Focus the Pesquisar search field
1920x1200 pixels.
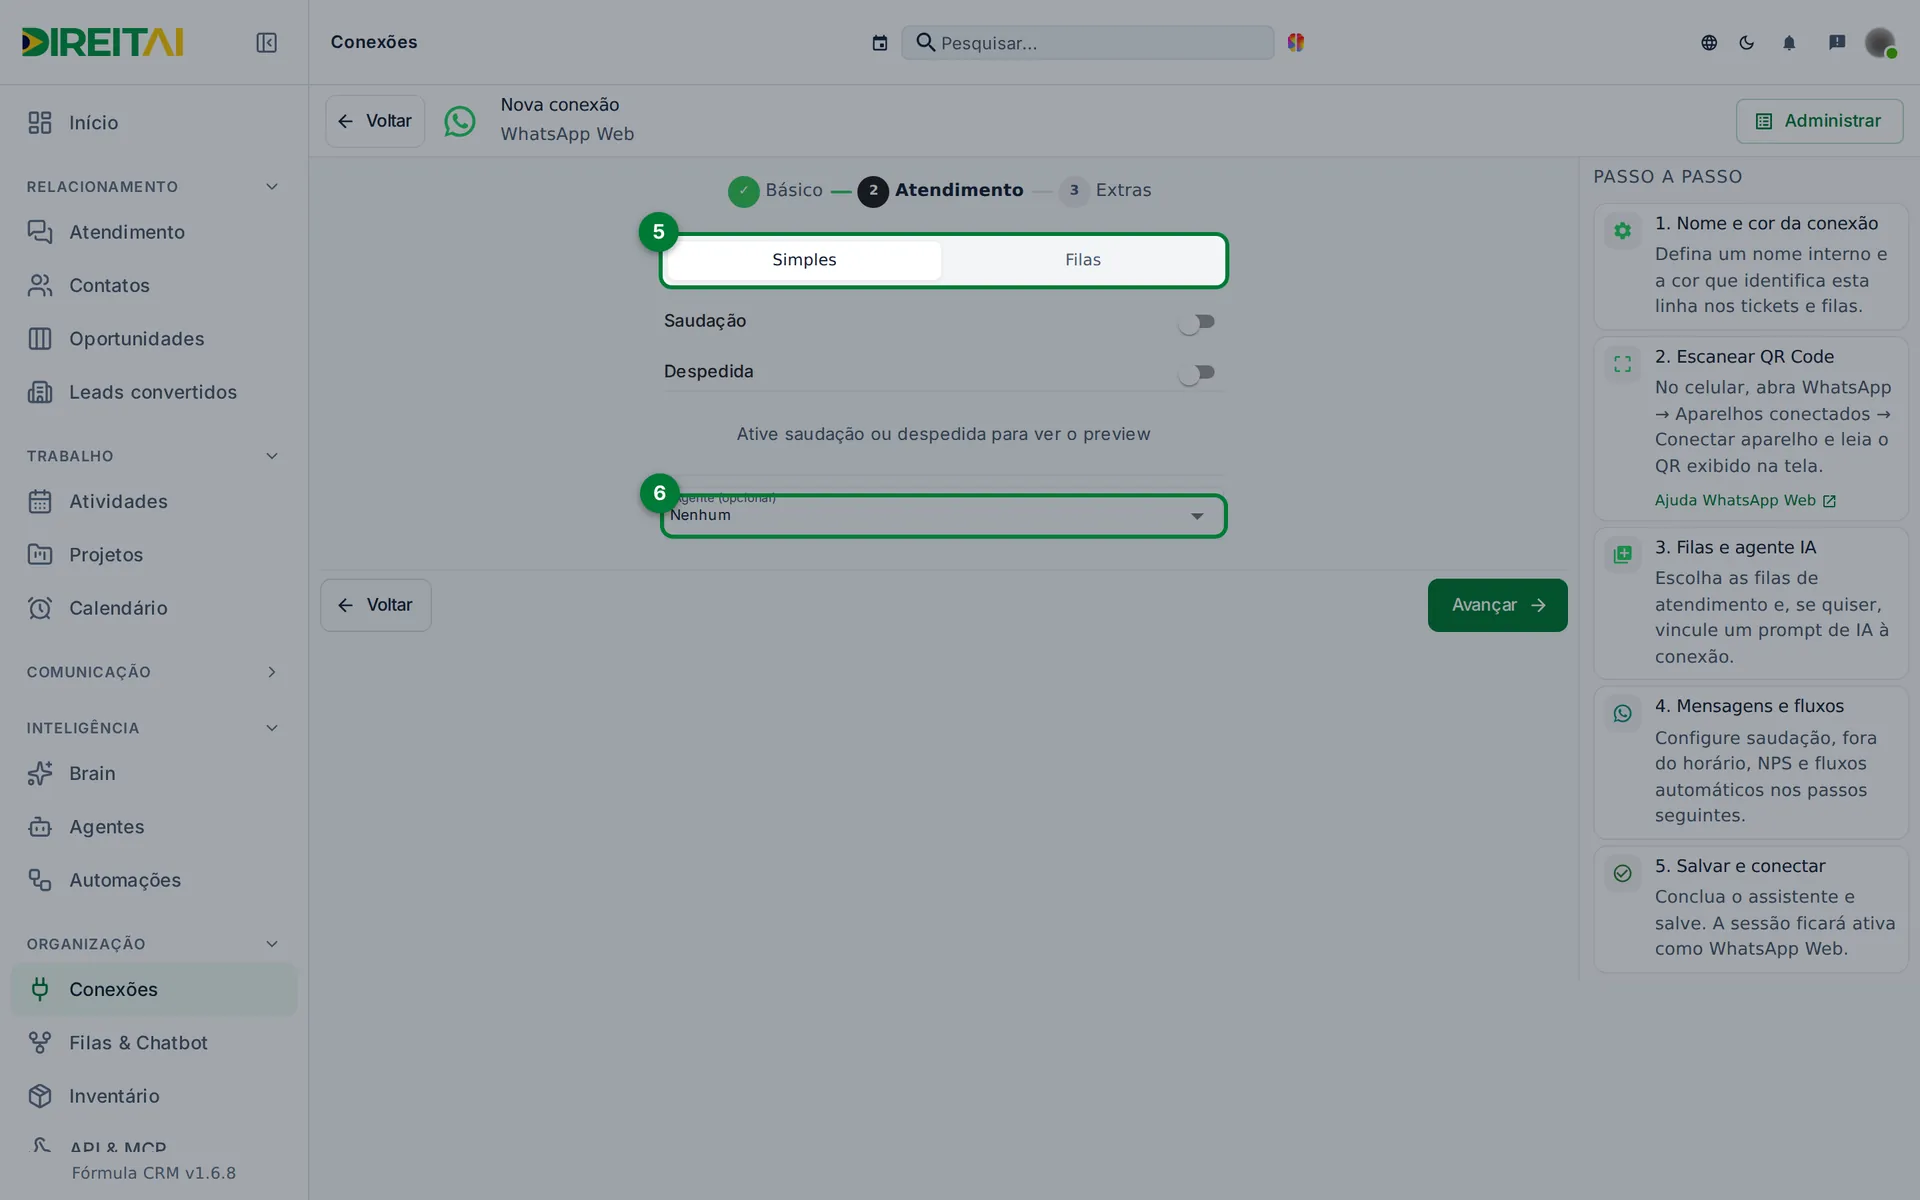tap(1087, 43)
